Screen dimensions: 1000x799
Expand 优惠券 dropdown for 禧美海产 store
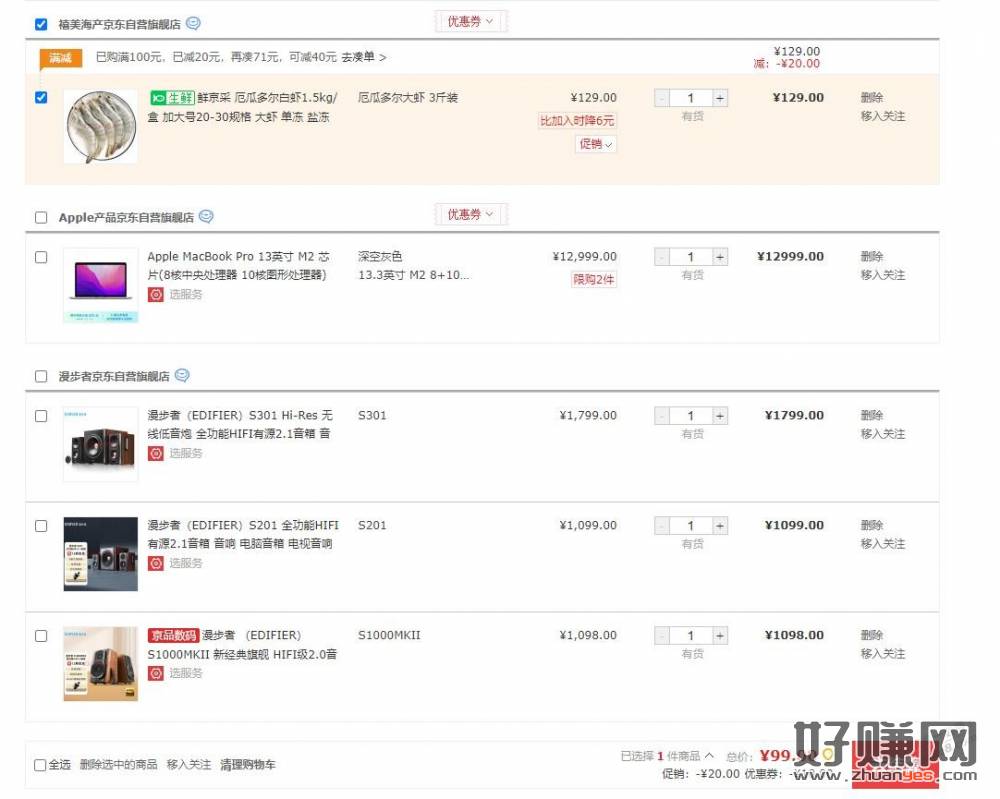click(471, 22)
